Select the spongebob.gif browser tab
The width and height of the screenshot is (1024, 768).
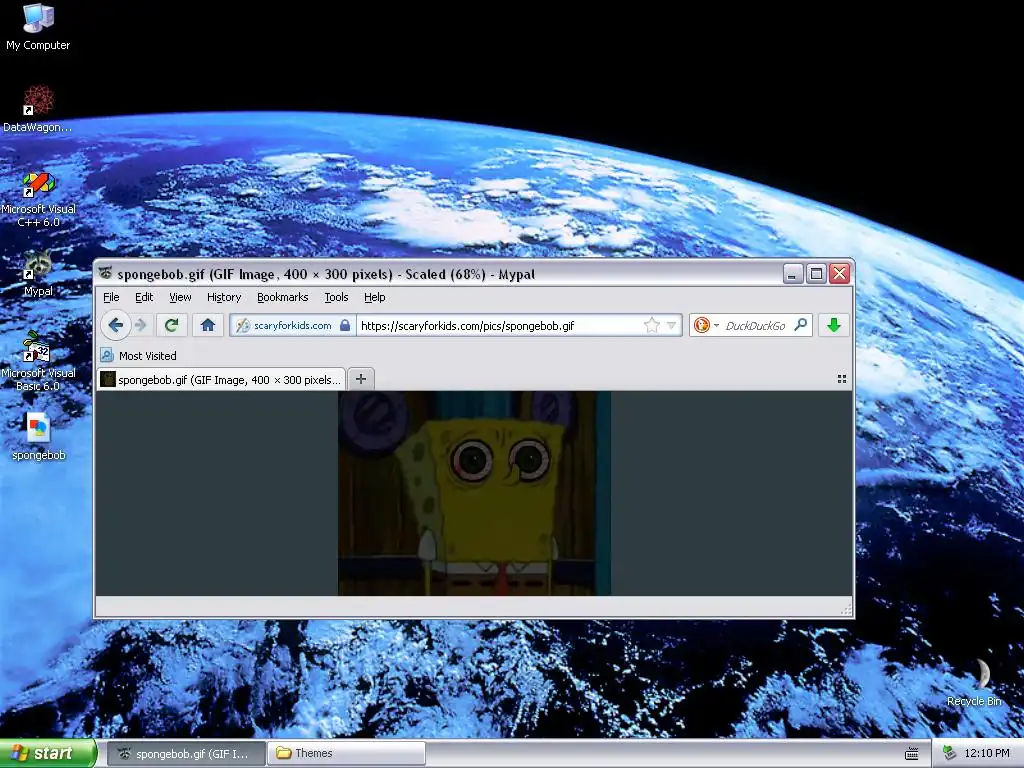[x=221, y=379]
